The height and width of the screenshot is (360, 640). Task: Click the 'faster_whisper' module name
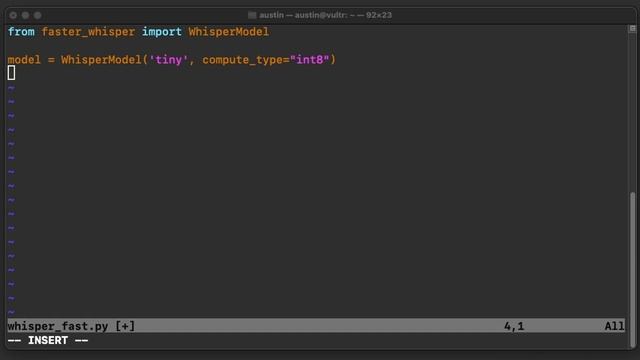88,32
